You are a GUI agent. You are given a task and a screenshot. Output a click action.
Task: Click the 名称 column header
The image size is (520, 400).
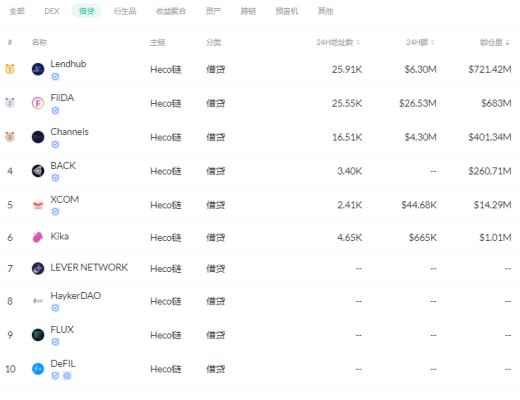(39, 42)
